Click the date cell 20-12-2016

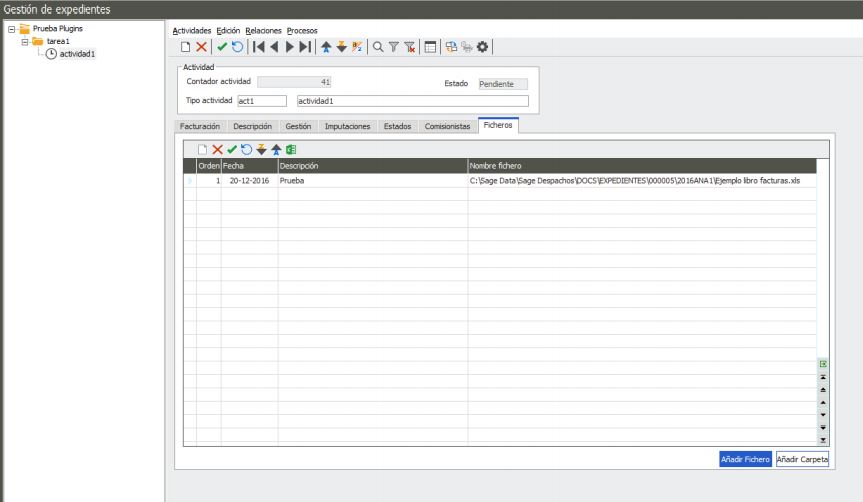coord(249,181)
